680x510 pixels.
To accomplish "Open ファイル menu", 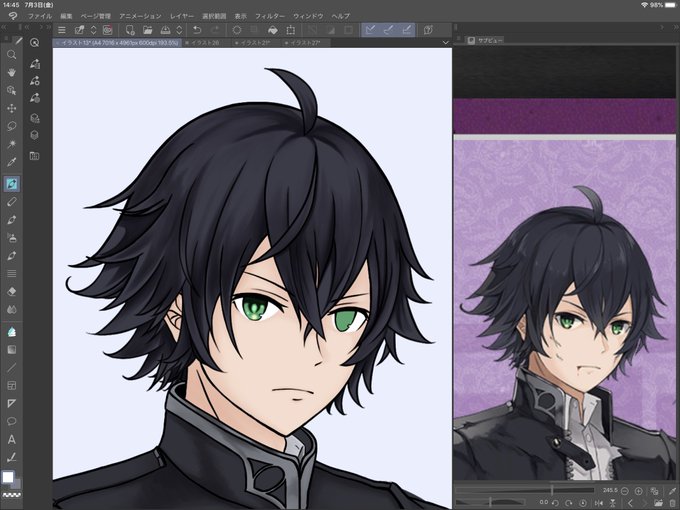I will 40,16.
